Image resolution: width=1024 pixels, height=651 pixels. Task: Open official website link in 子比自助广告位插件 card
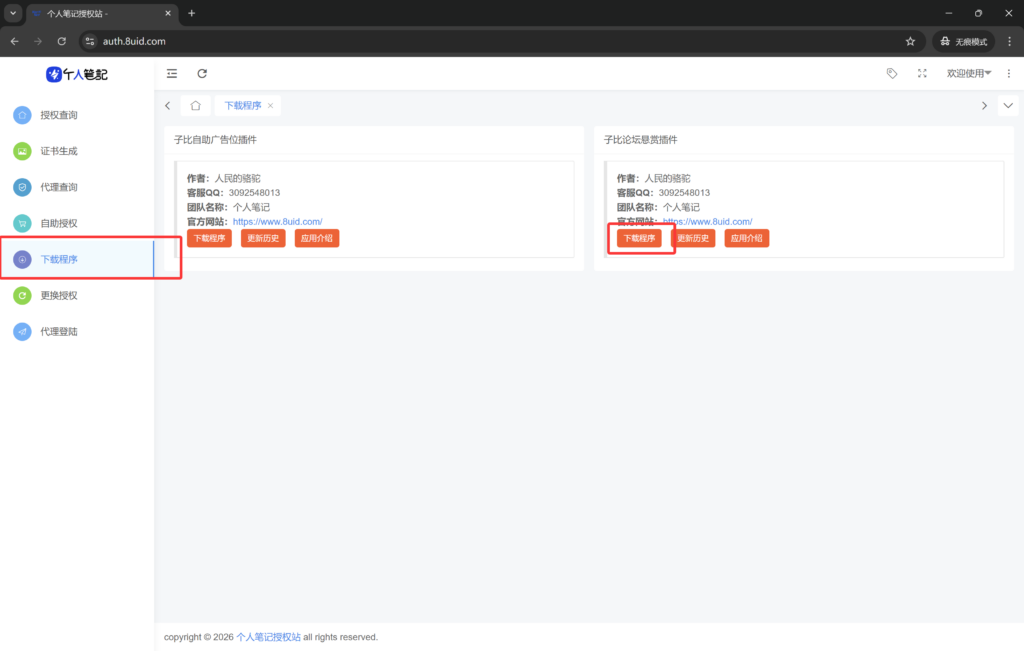pos(278,222)
